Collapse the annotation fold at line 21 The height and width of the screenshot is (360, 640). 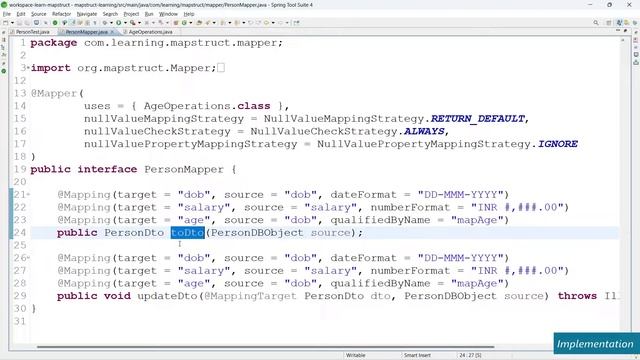coord(28,194)
